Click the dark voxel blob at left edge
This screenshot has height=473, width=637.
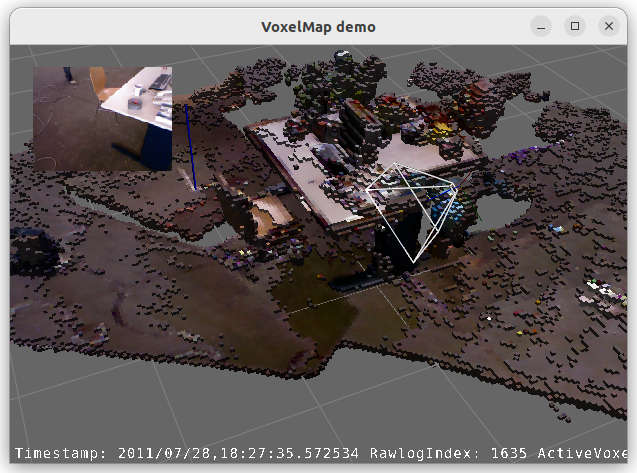[x=30, y=248]
